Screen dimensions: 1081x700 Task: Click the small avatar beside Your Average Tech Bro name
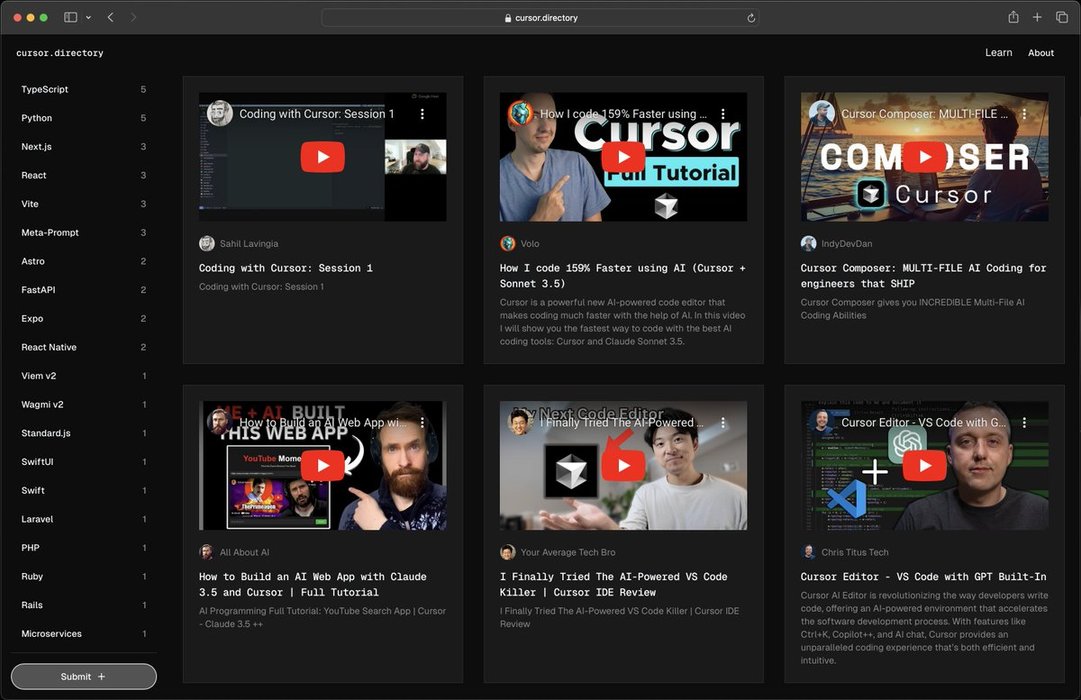pyautogui.click(x=507, y=552)
